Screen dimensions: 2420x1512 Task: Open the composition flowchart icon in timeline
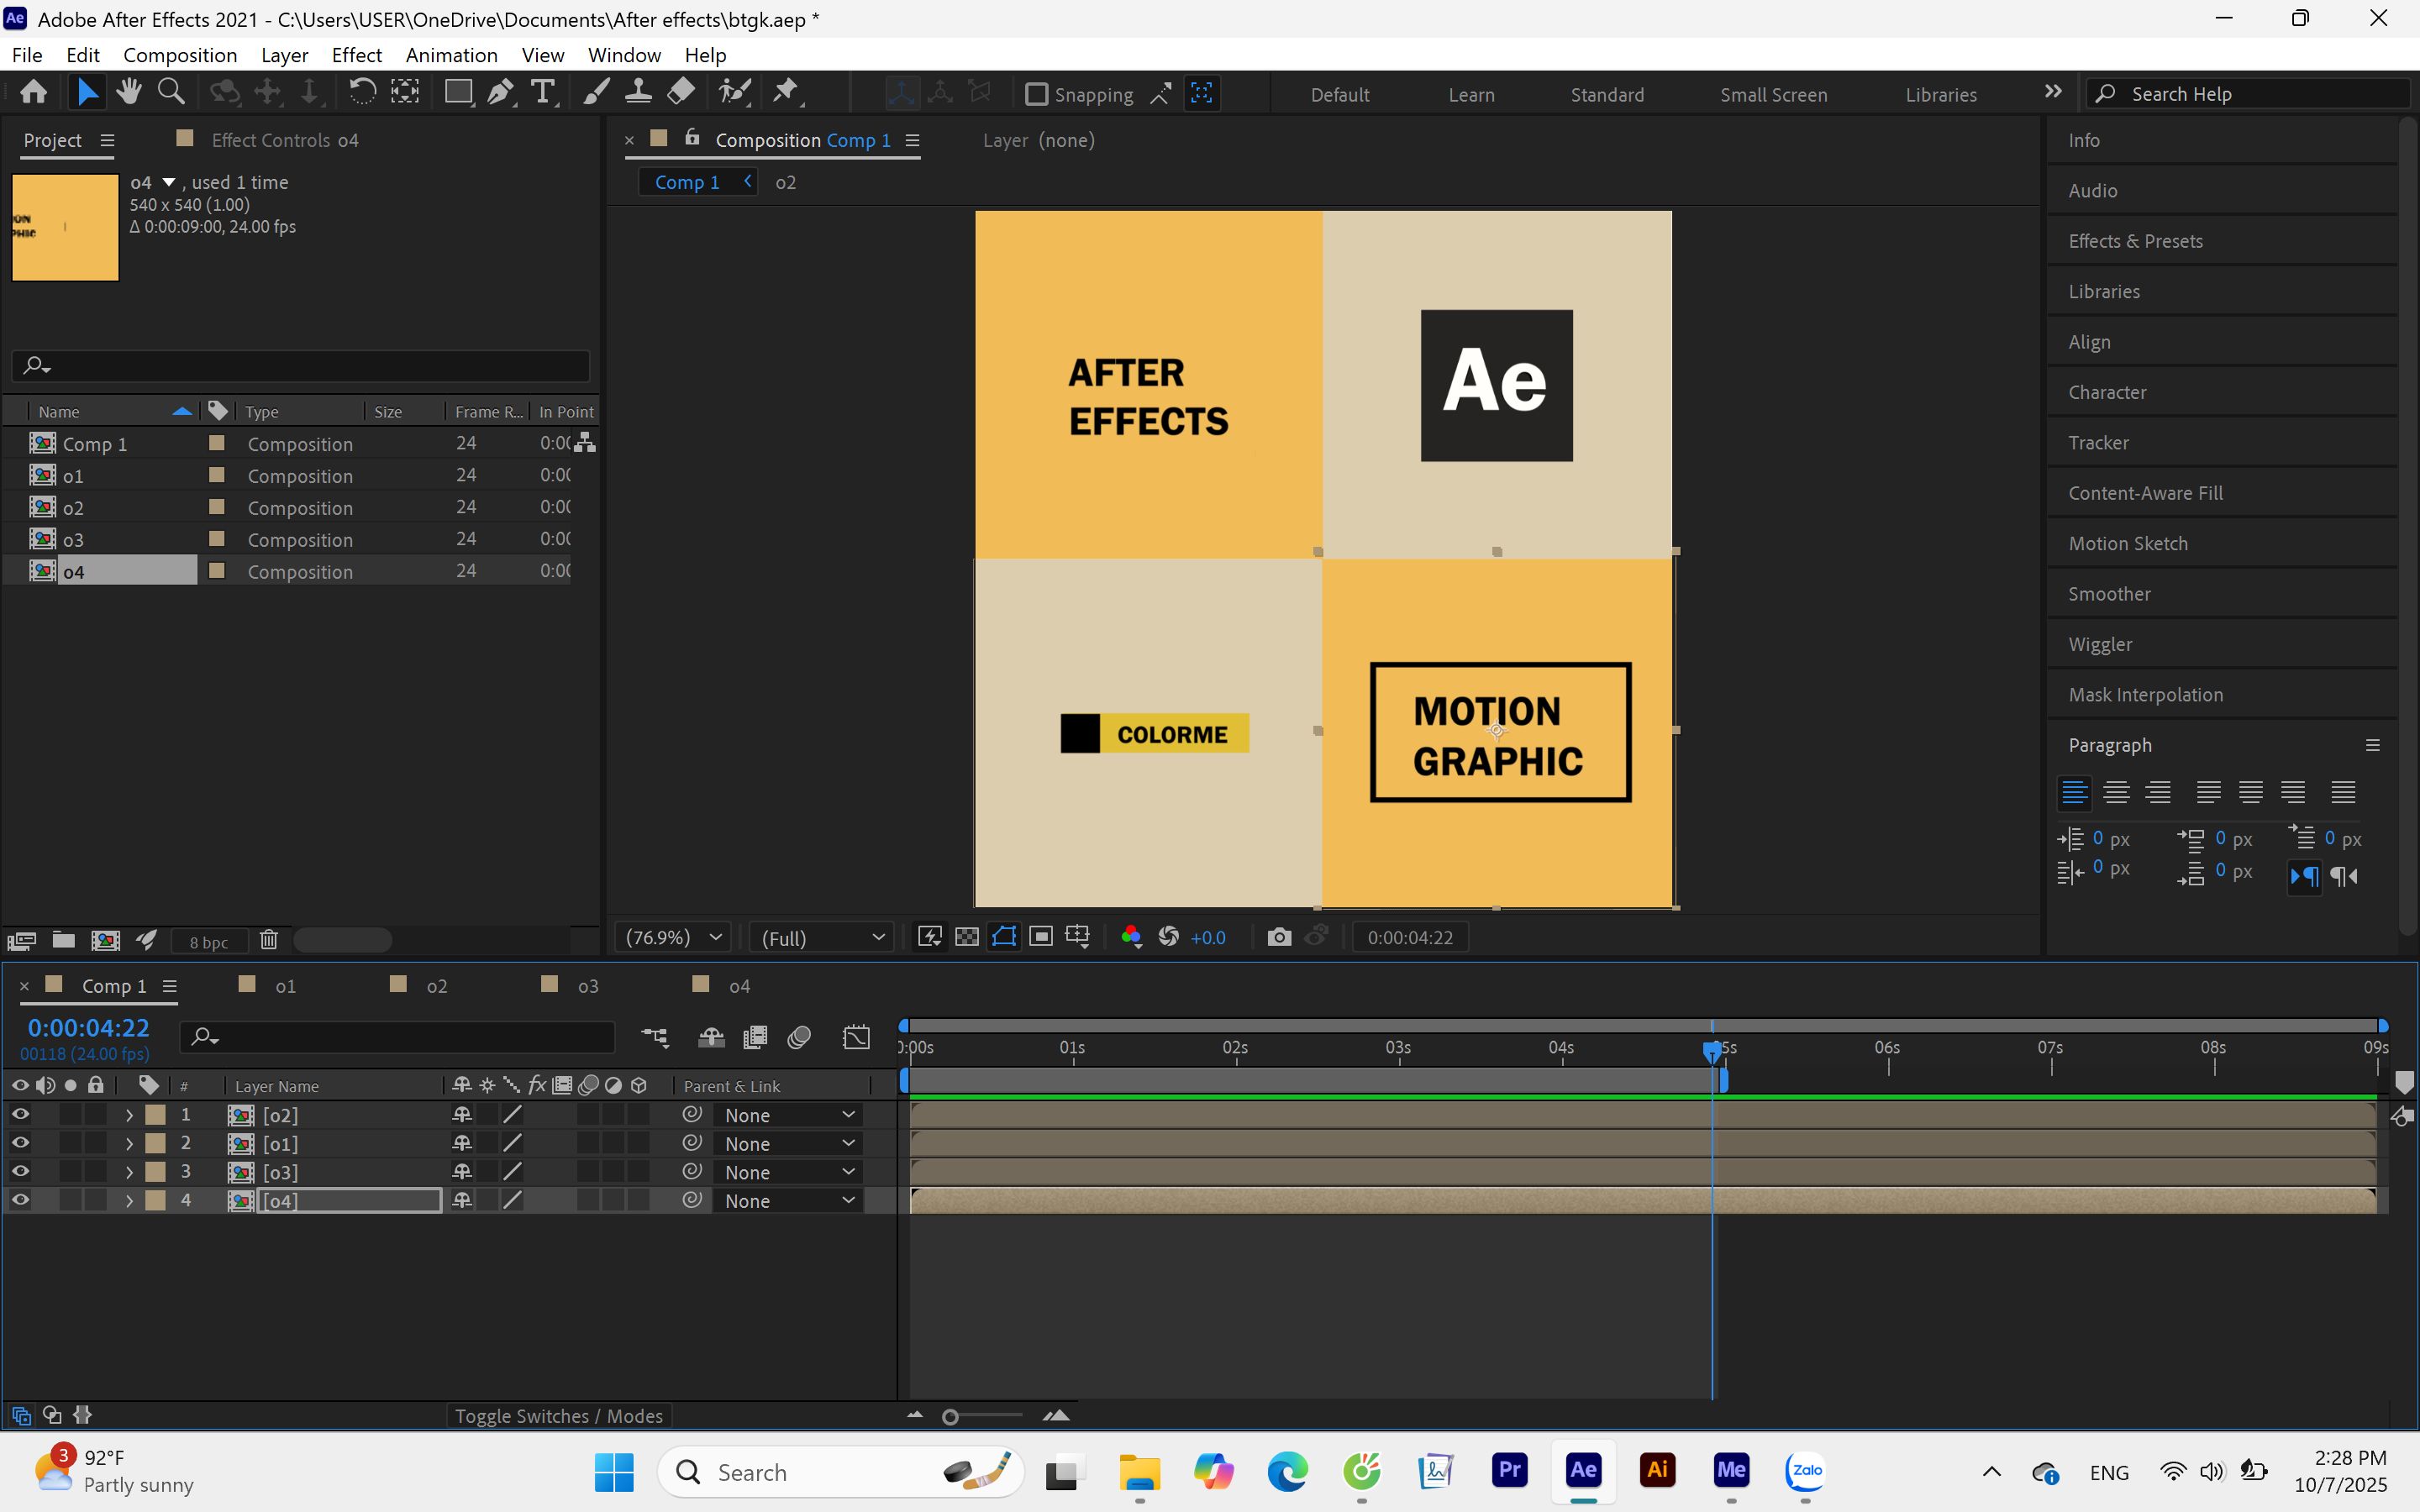click(655, 1037)
